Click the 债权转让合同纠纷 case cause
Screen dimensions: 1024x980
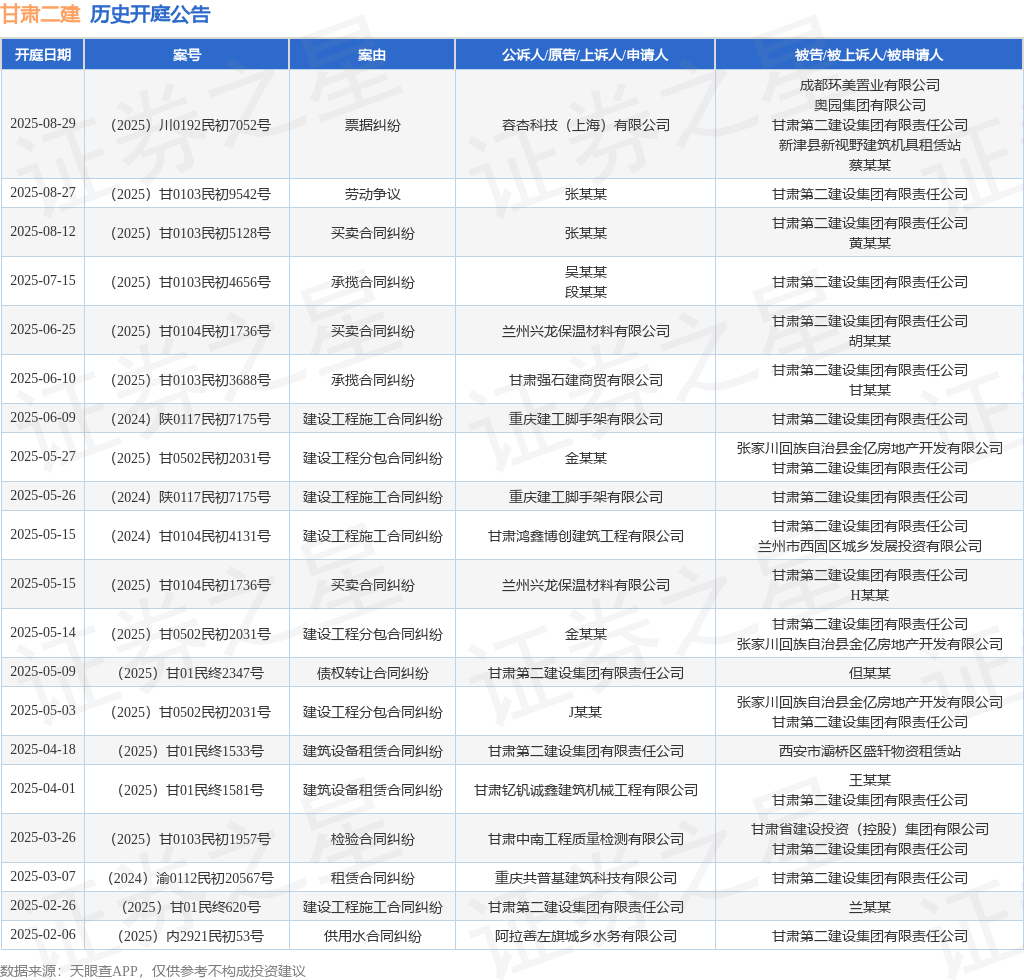372,674
